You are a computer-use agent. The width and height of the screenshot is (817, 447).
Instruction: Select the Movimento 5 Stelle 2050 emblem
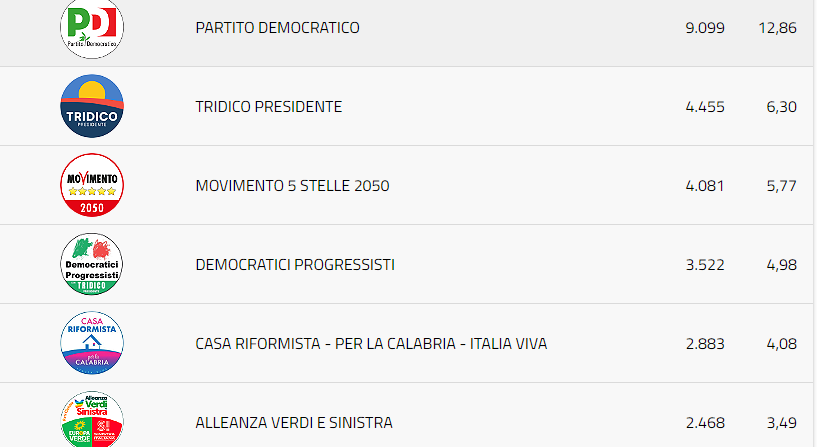92,185
